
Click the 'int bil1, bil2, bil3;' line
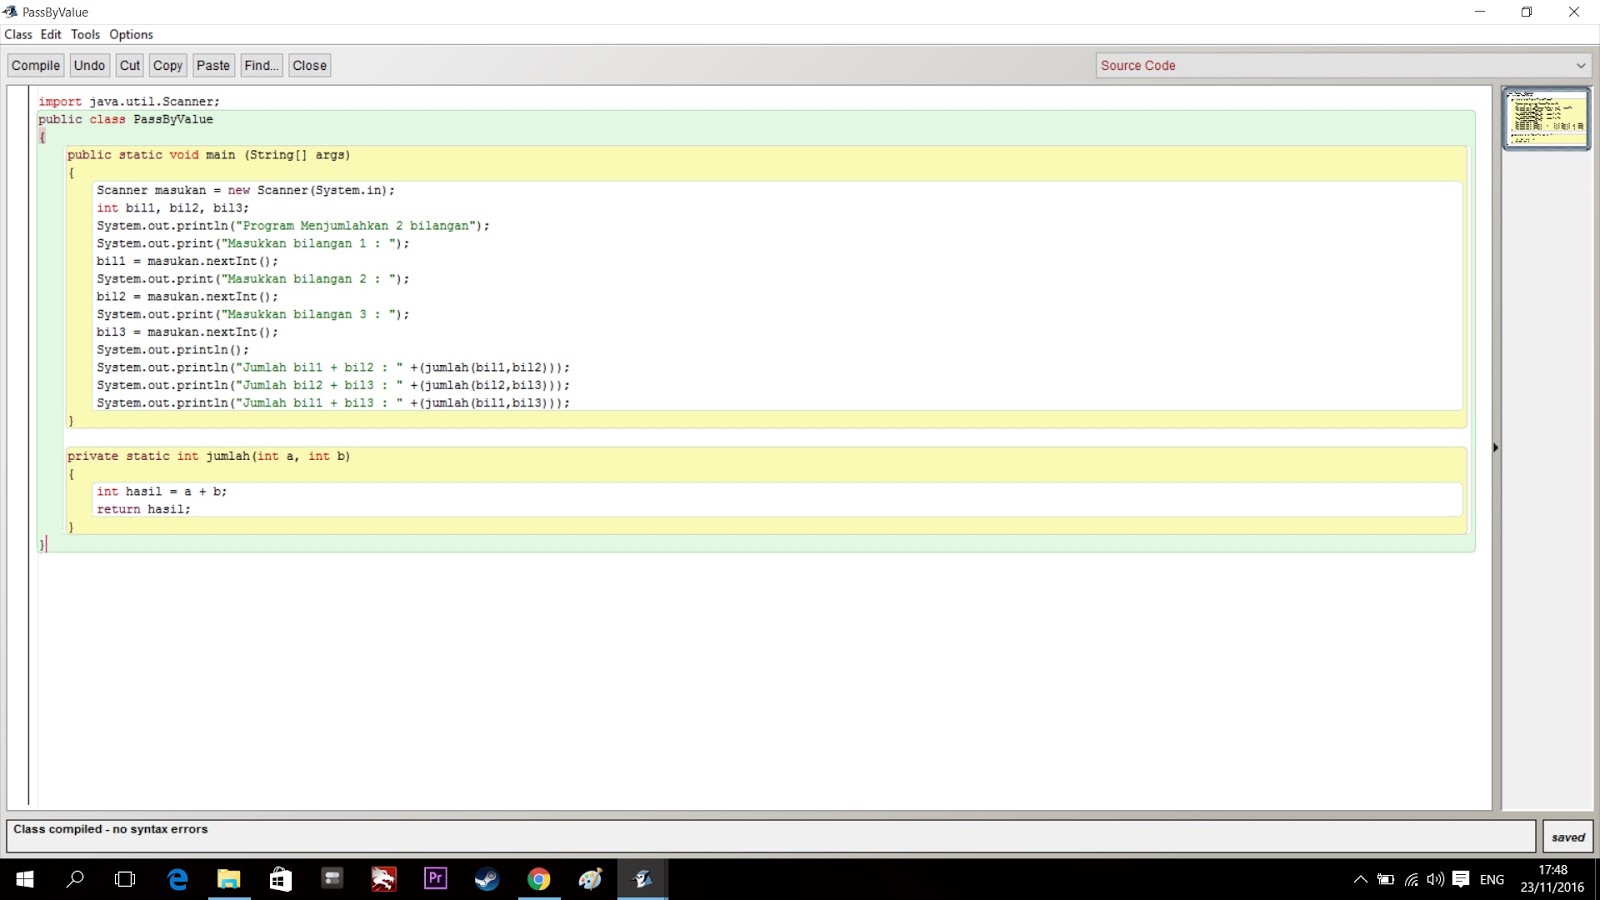[x=173, y=208]
